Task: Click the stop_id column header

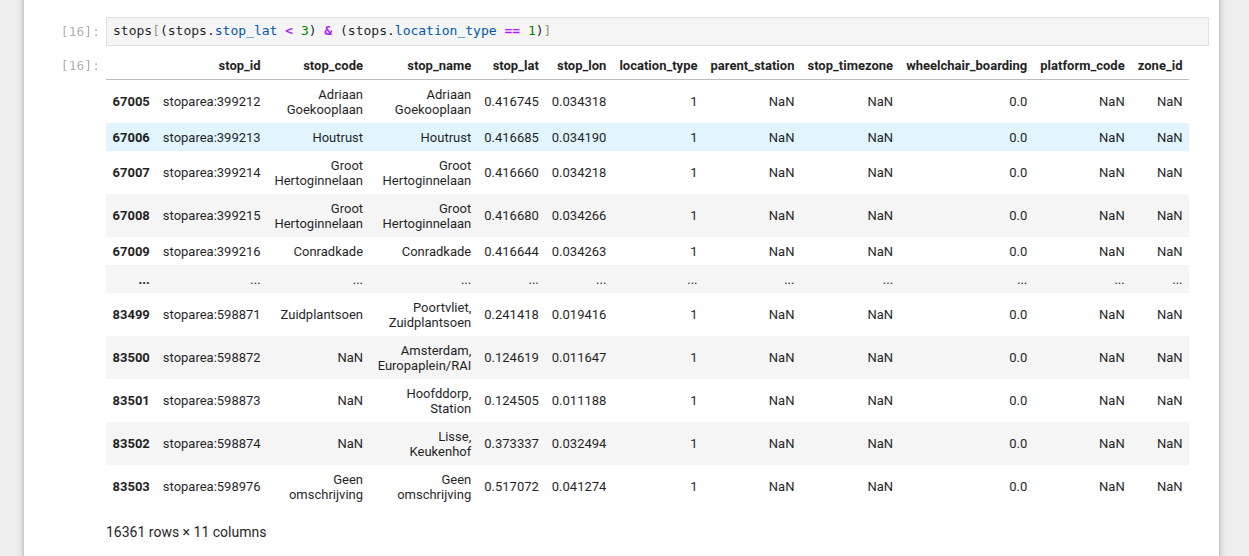Action: coord(239,66)
